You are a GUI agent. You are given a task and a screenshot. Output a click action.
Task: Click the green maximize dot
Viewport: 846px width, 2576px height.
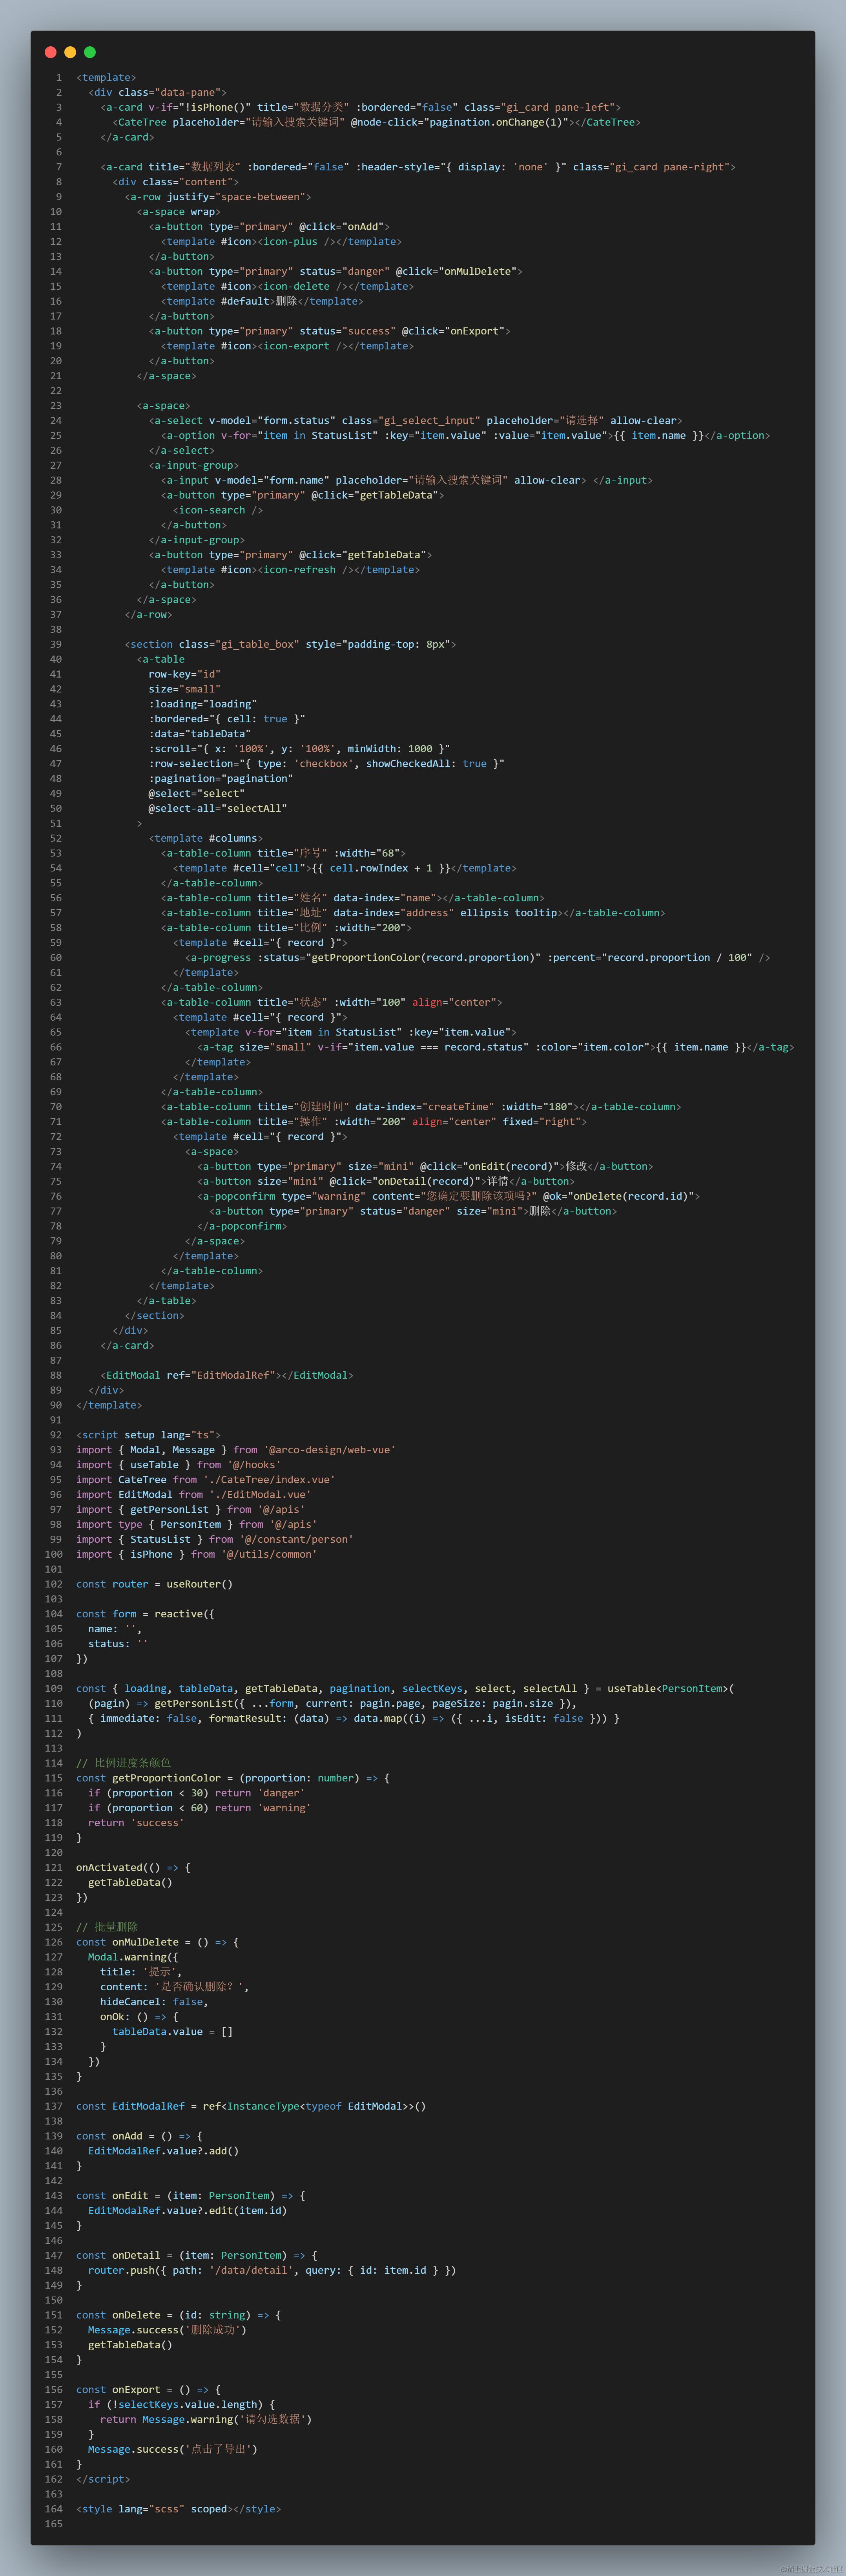pos(90,52)
